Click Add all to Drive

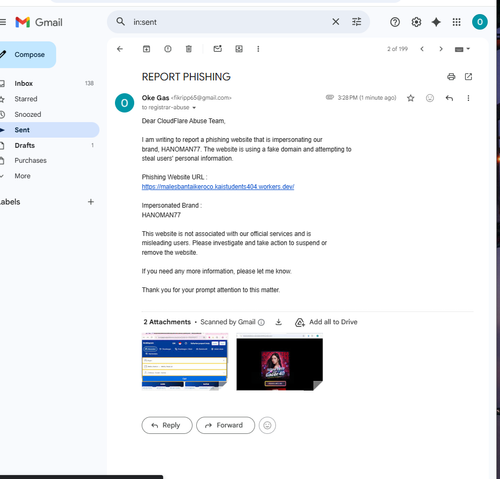(x=326, y=322)
